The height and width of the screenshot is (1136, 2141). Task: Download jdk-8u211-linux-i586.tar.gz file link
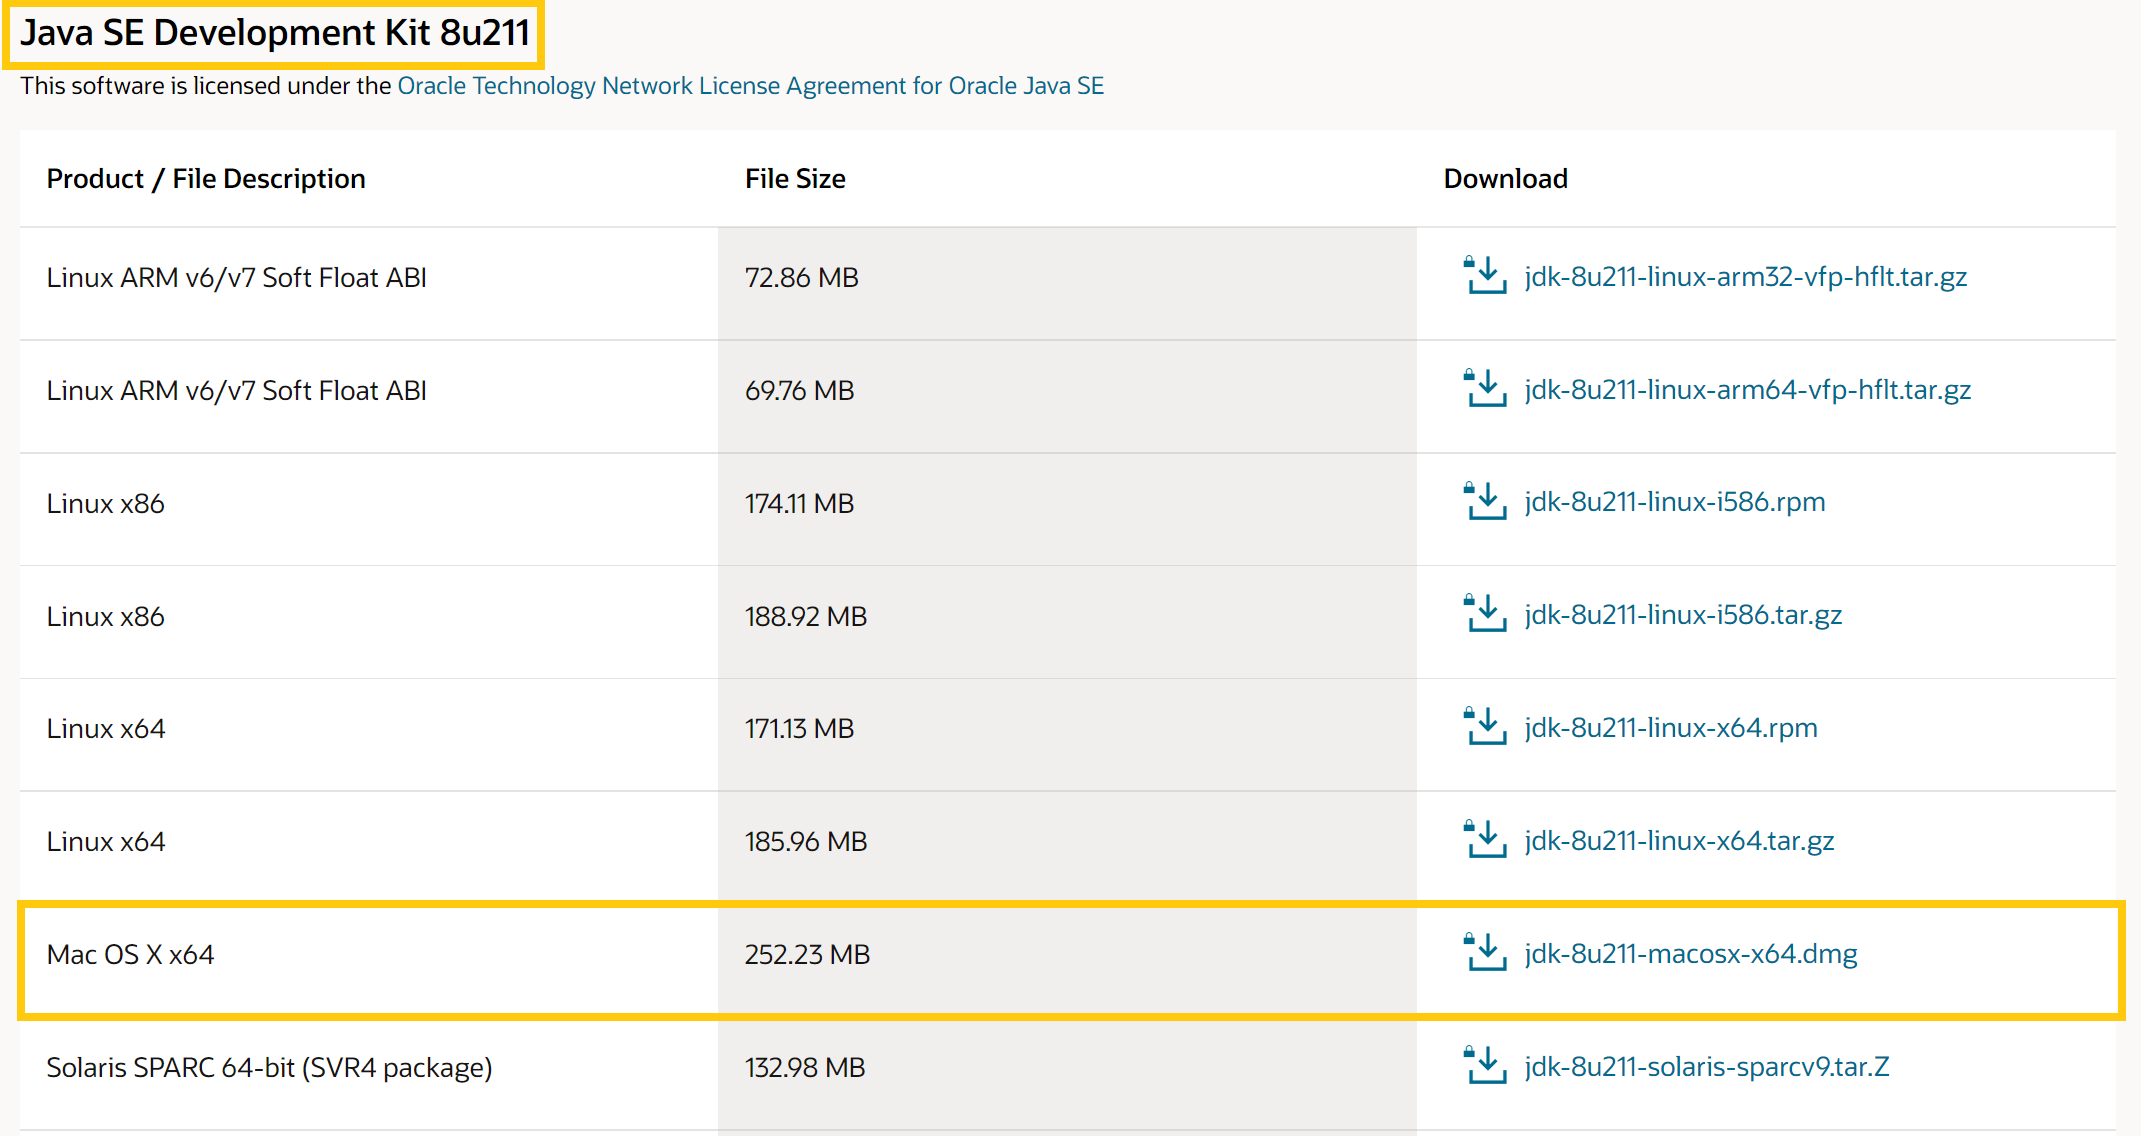1683,615
